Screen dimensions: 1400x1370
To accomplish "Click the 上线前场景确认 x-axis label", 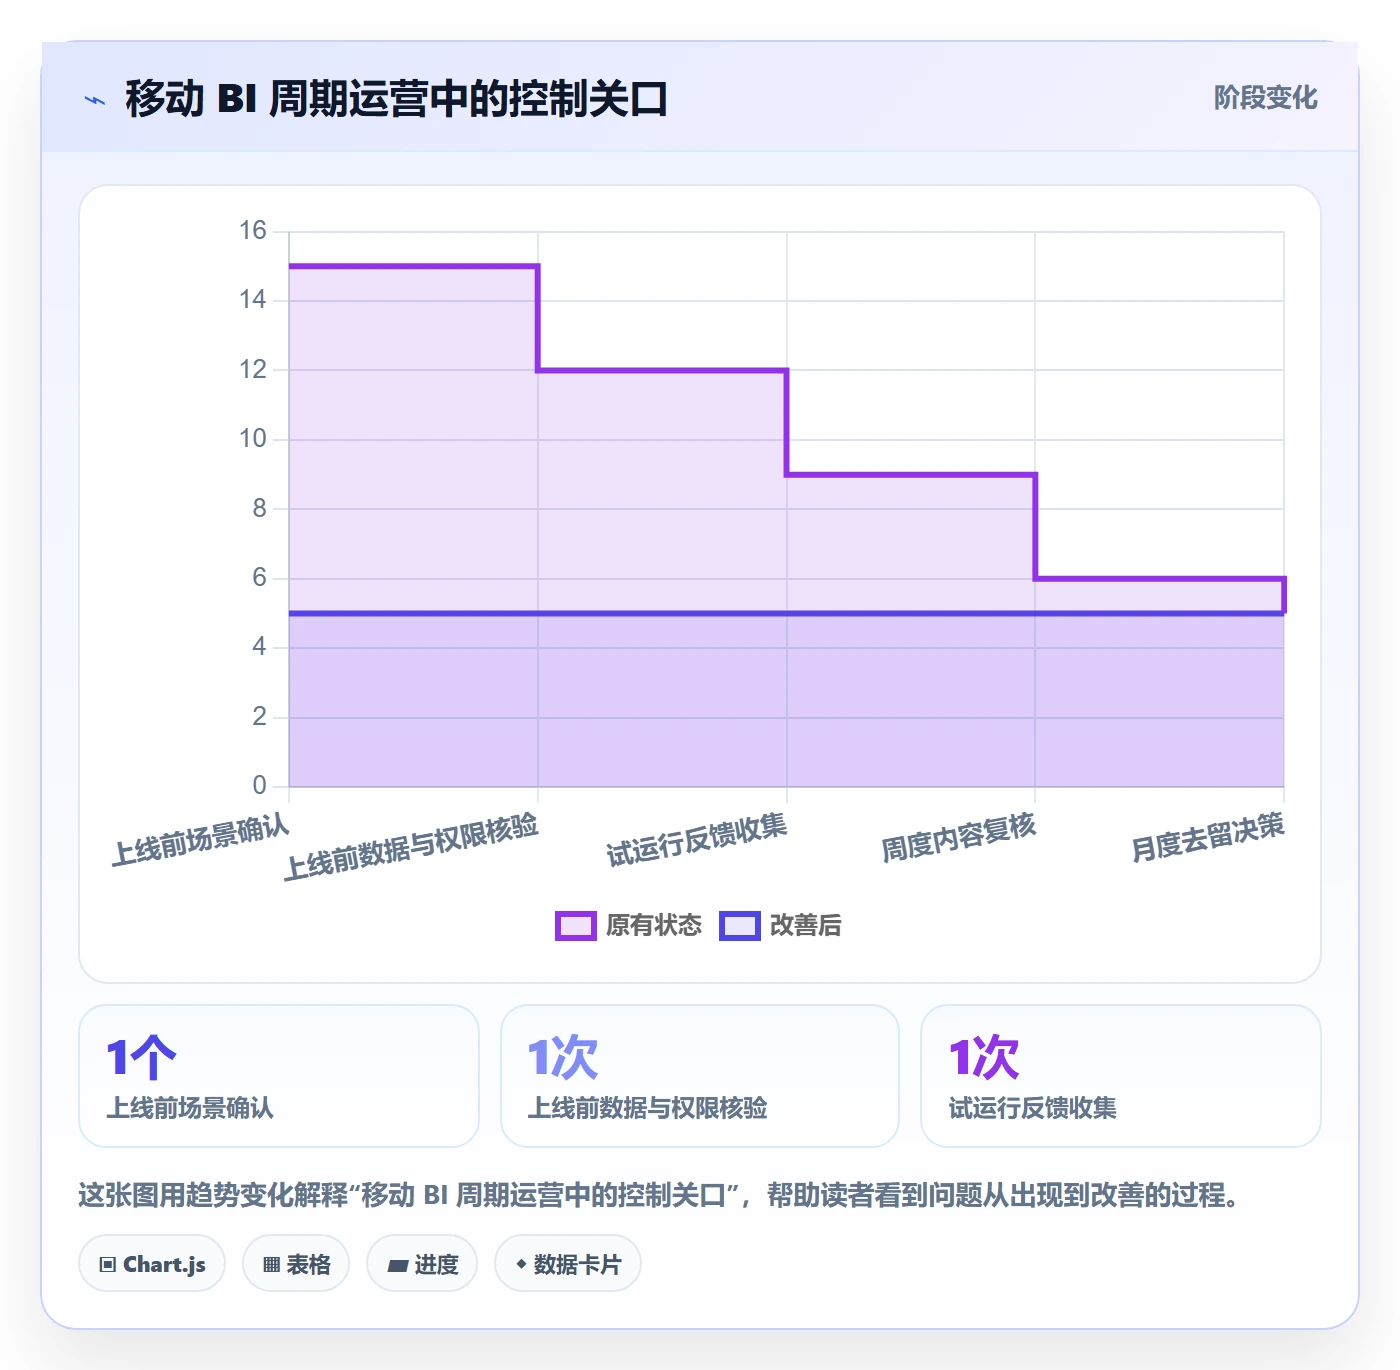I will pos(200,840).
